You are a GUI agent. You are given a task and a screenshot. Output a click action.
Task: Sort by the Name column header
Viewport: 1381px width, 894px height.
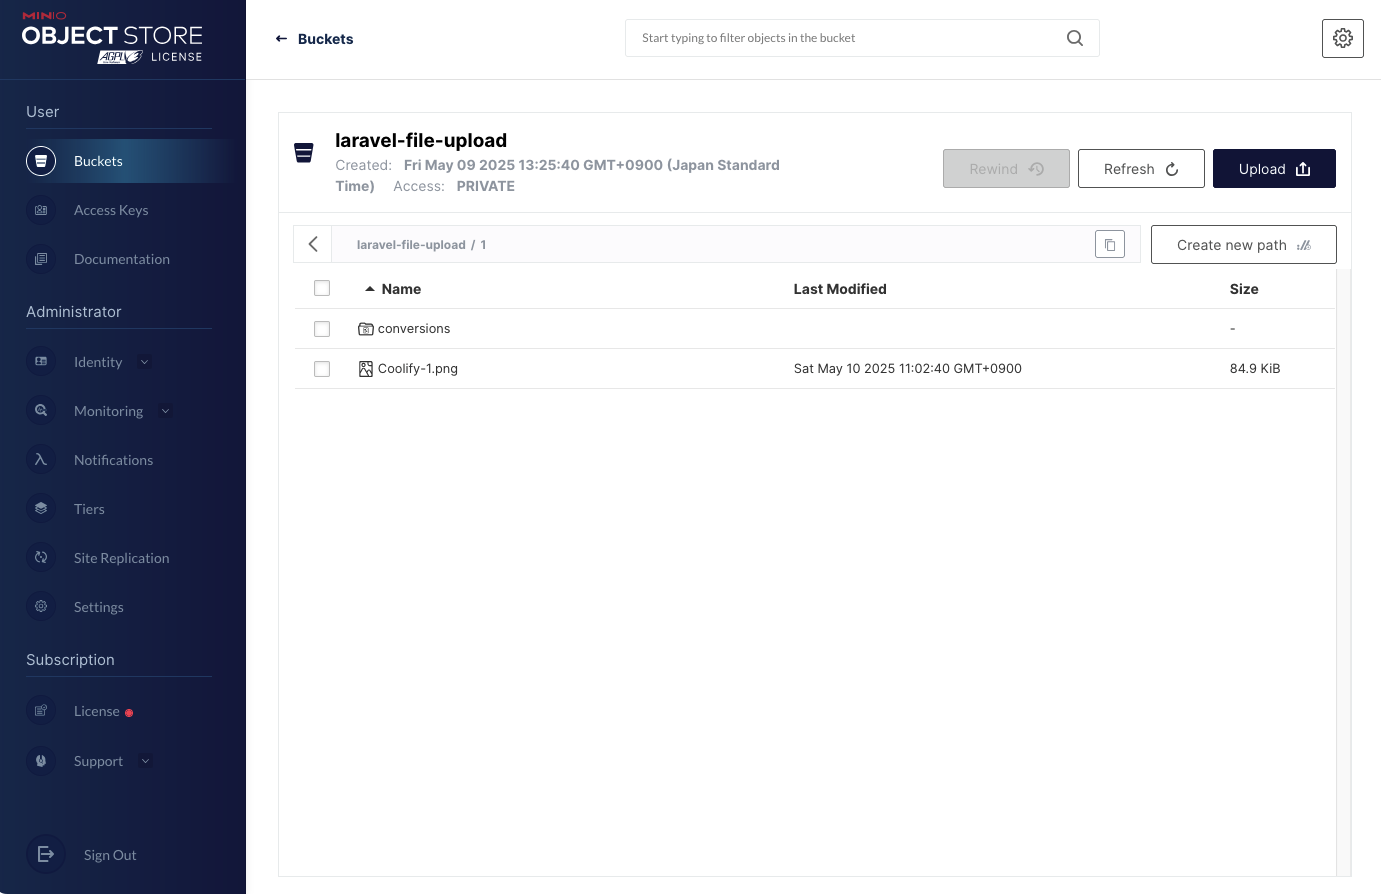coord(401,289)
